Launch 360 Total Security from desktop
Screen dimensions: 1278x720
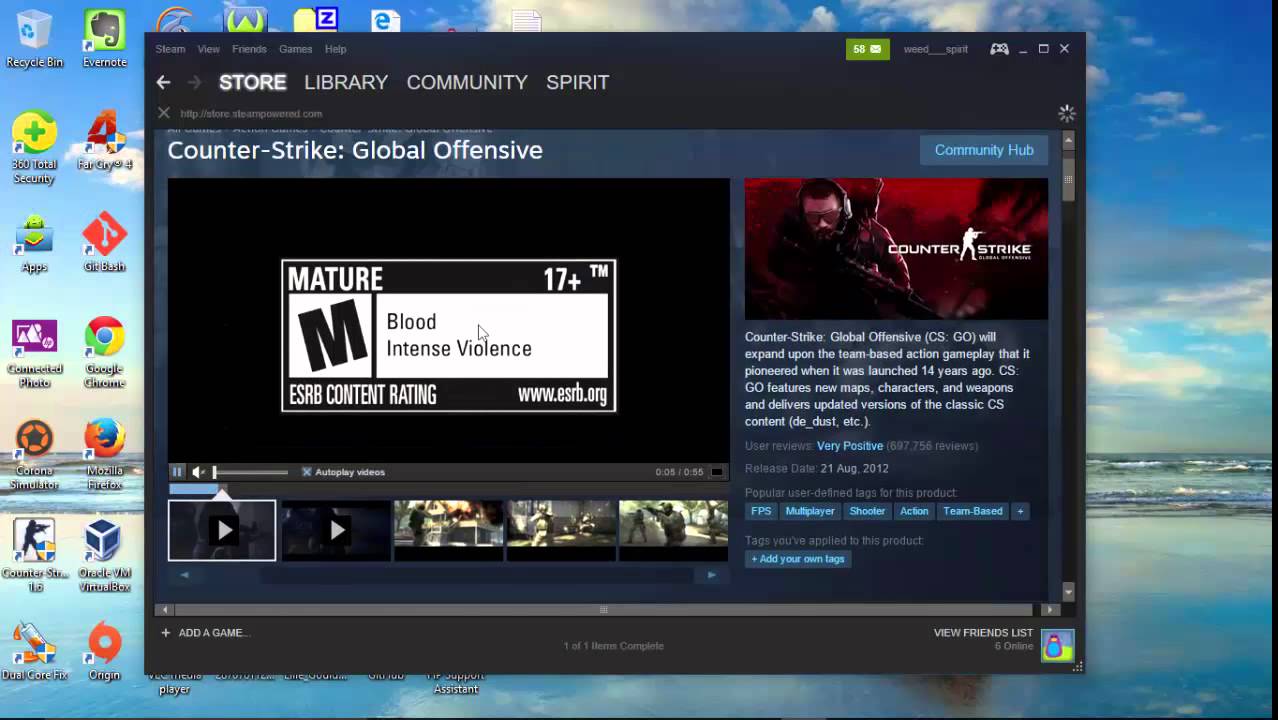(34, 148)
